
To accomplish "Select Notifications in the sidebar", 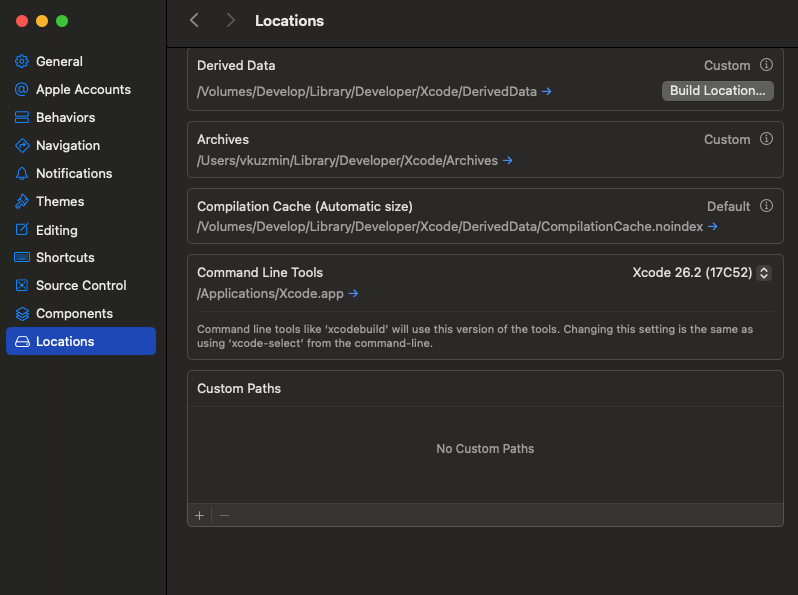I will pos(81,174).
